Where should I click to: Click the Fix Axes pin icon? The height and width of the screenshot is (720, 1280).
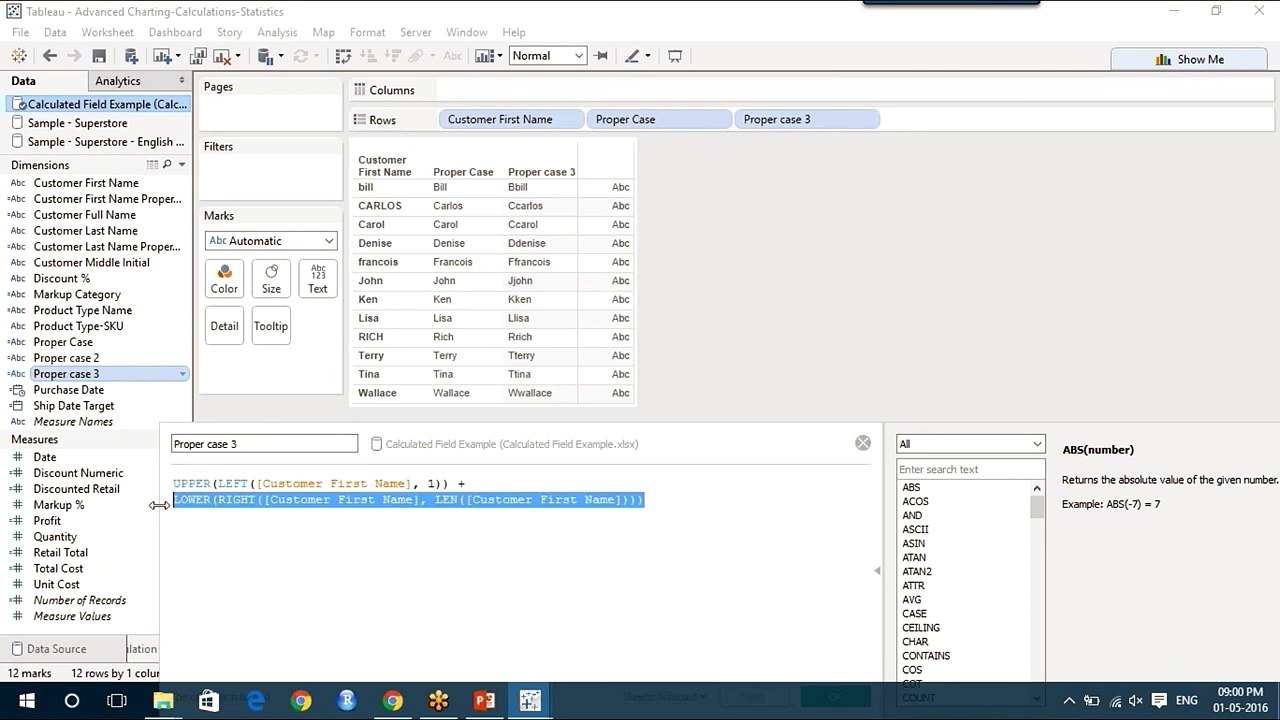[x=601, y=56]
